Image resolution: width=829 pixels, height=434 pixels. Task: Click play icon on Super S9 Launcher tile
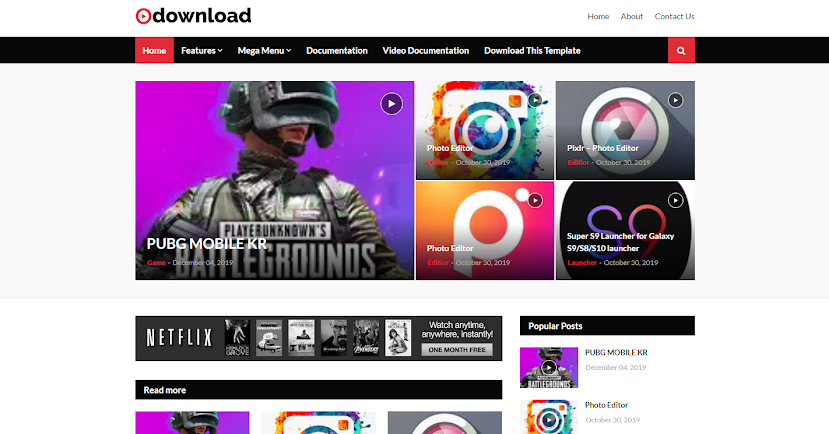pyautogui.click(x=675, y=200)
